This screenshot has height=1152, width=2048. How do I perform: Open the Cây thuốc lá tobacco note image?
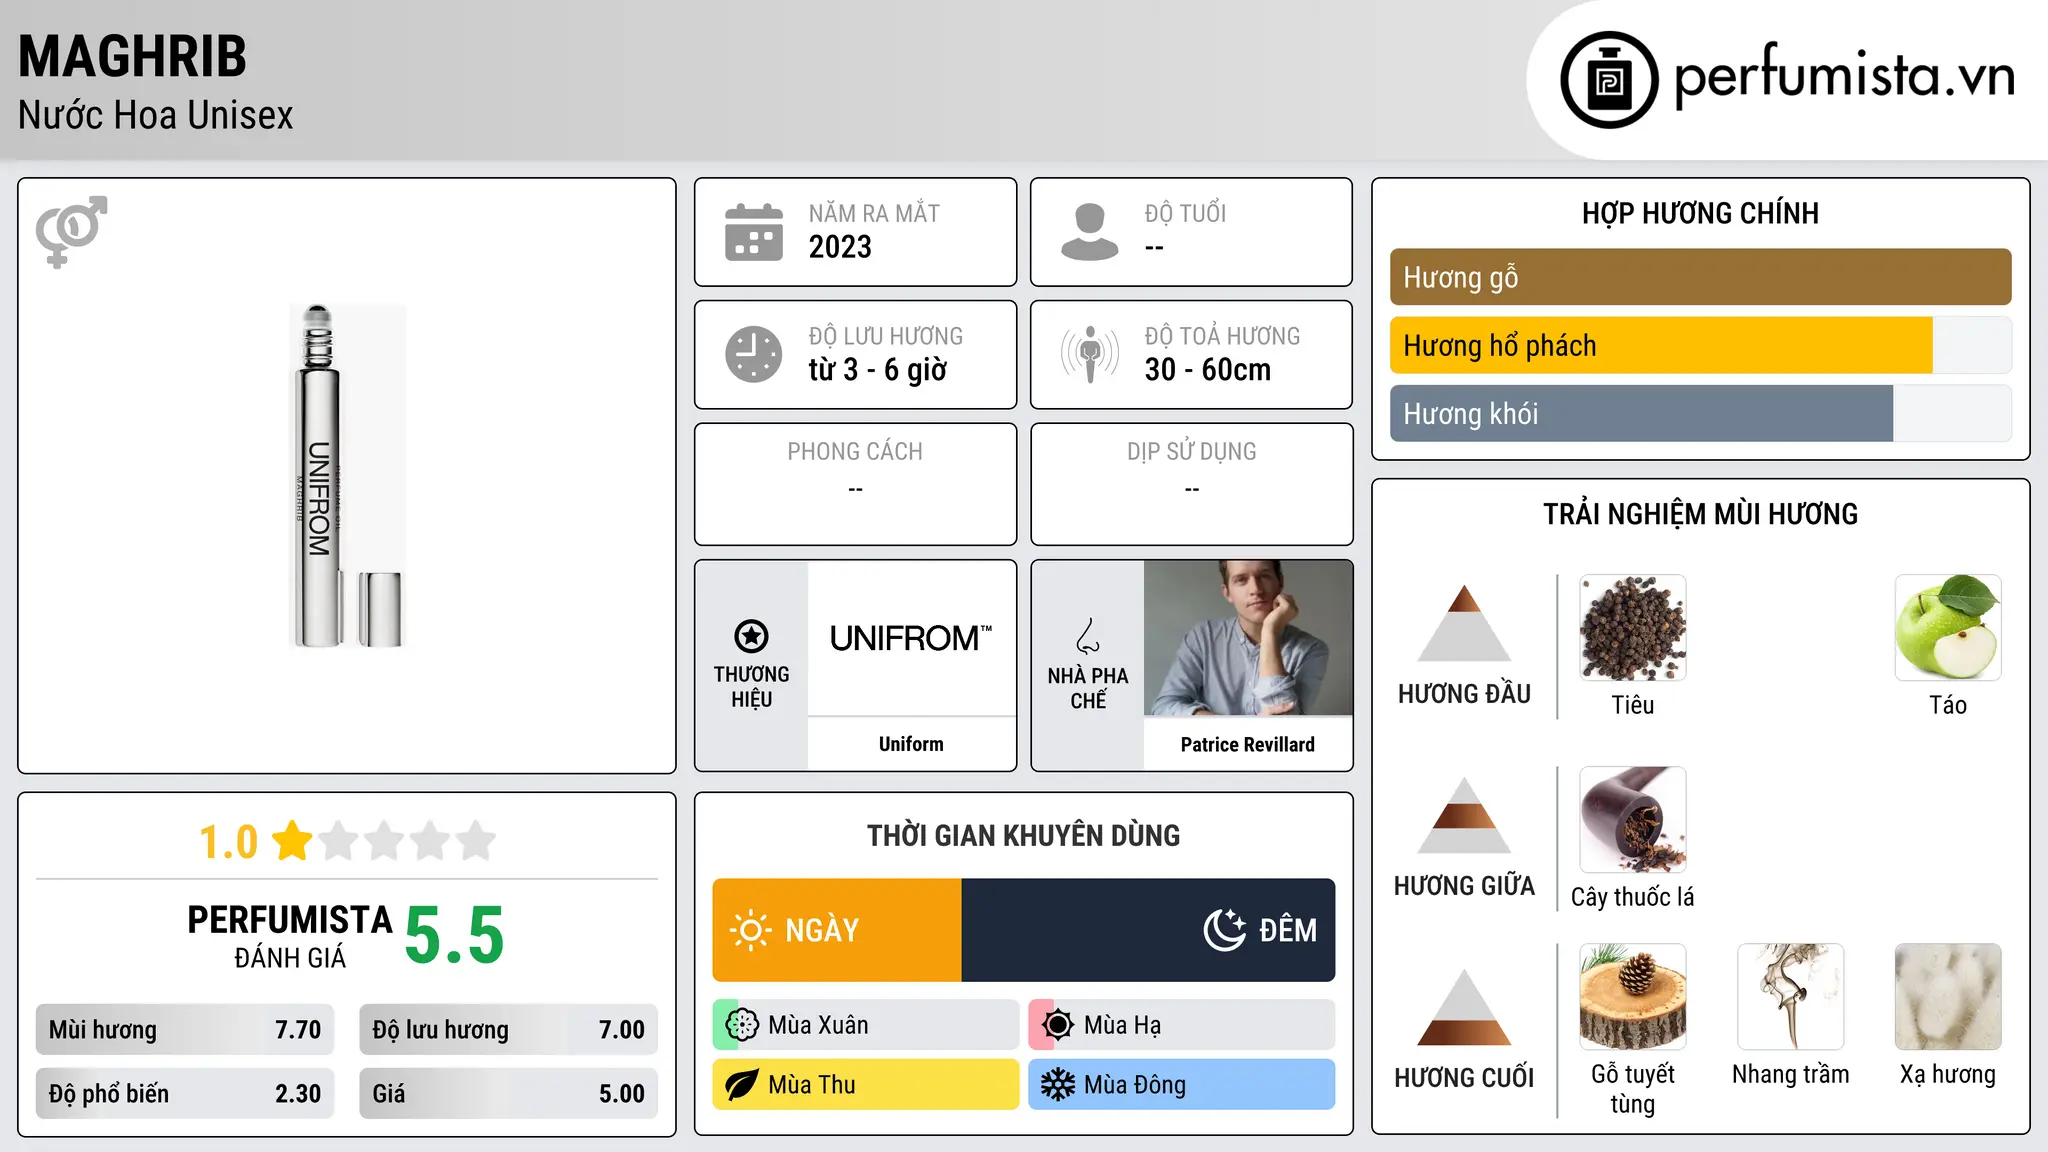1633,820
